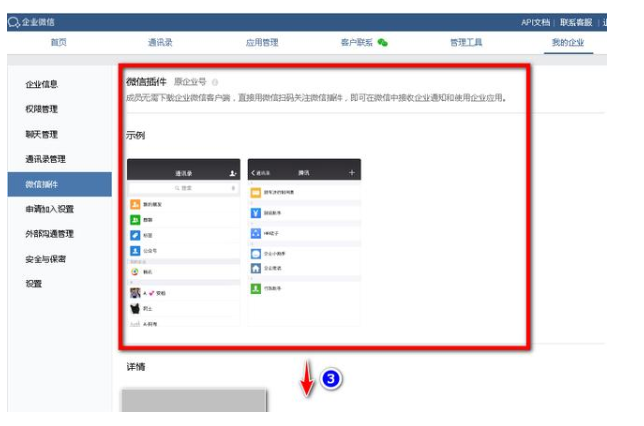The image size is (644, 426).
Task: Open 外部沟通管理 in the sidebar
Action: click(x=50, y=234)
